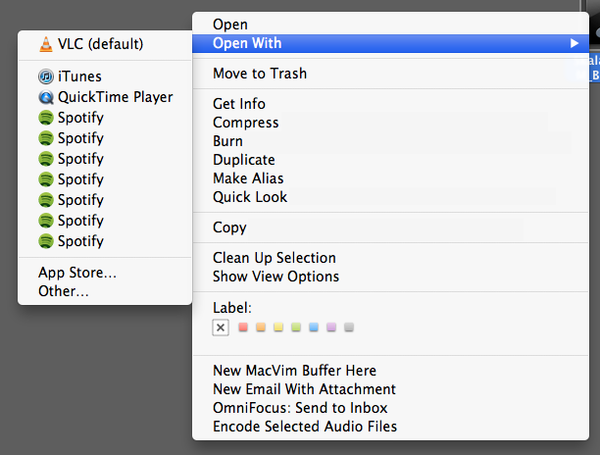Screen dimensions: 600x455
Task: Choose Get Info
Action: (x=390, y=104)
